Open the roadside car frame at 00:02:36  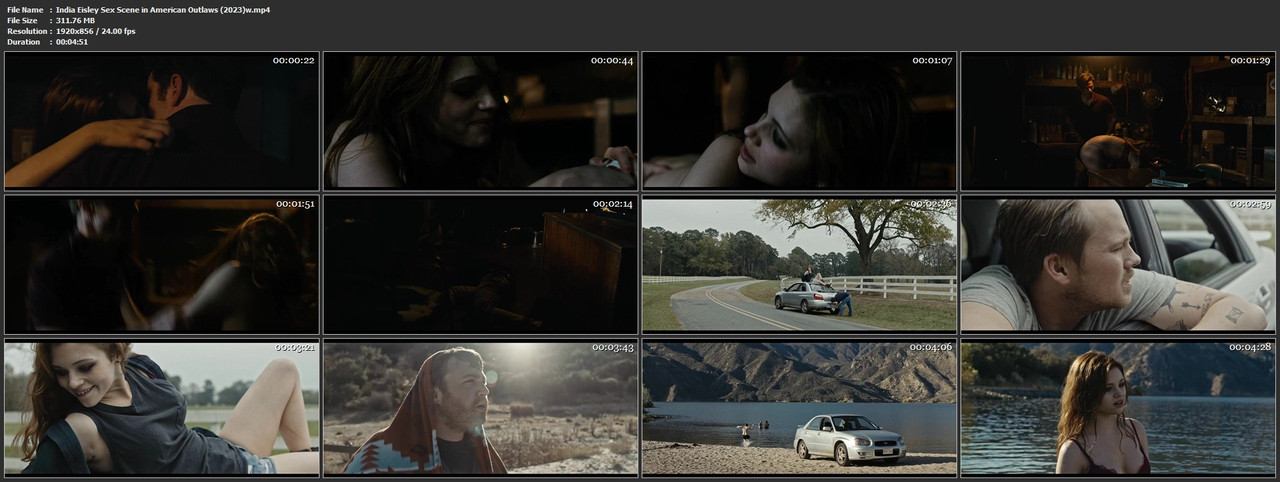click(799, 264)
